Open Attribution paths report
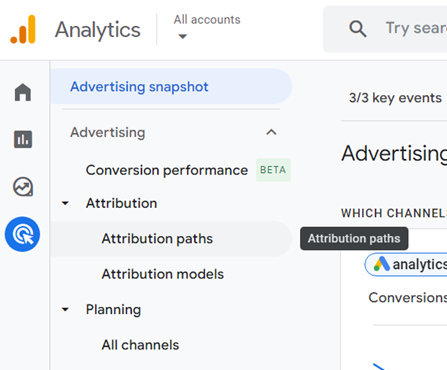 click(171, 239)
